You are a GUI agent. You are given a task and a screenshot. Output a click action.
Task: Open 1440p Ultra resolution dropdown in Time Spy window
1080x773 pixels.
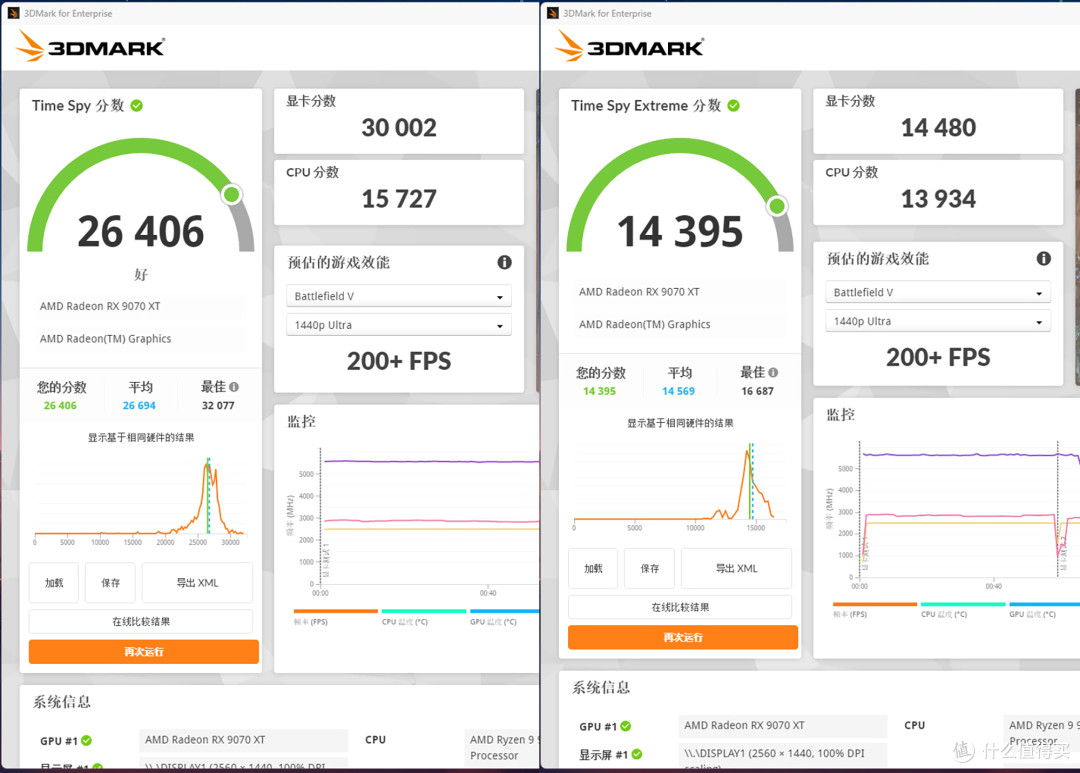tap(399, 325)
